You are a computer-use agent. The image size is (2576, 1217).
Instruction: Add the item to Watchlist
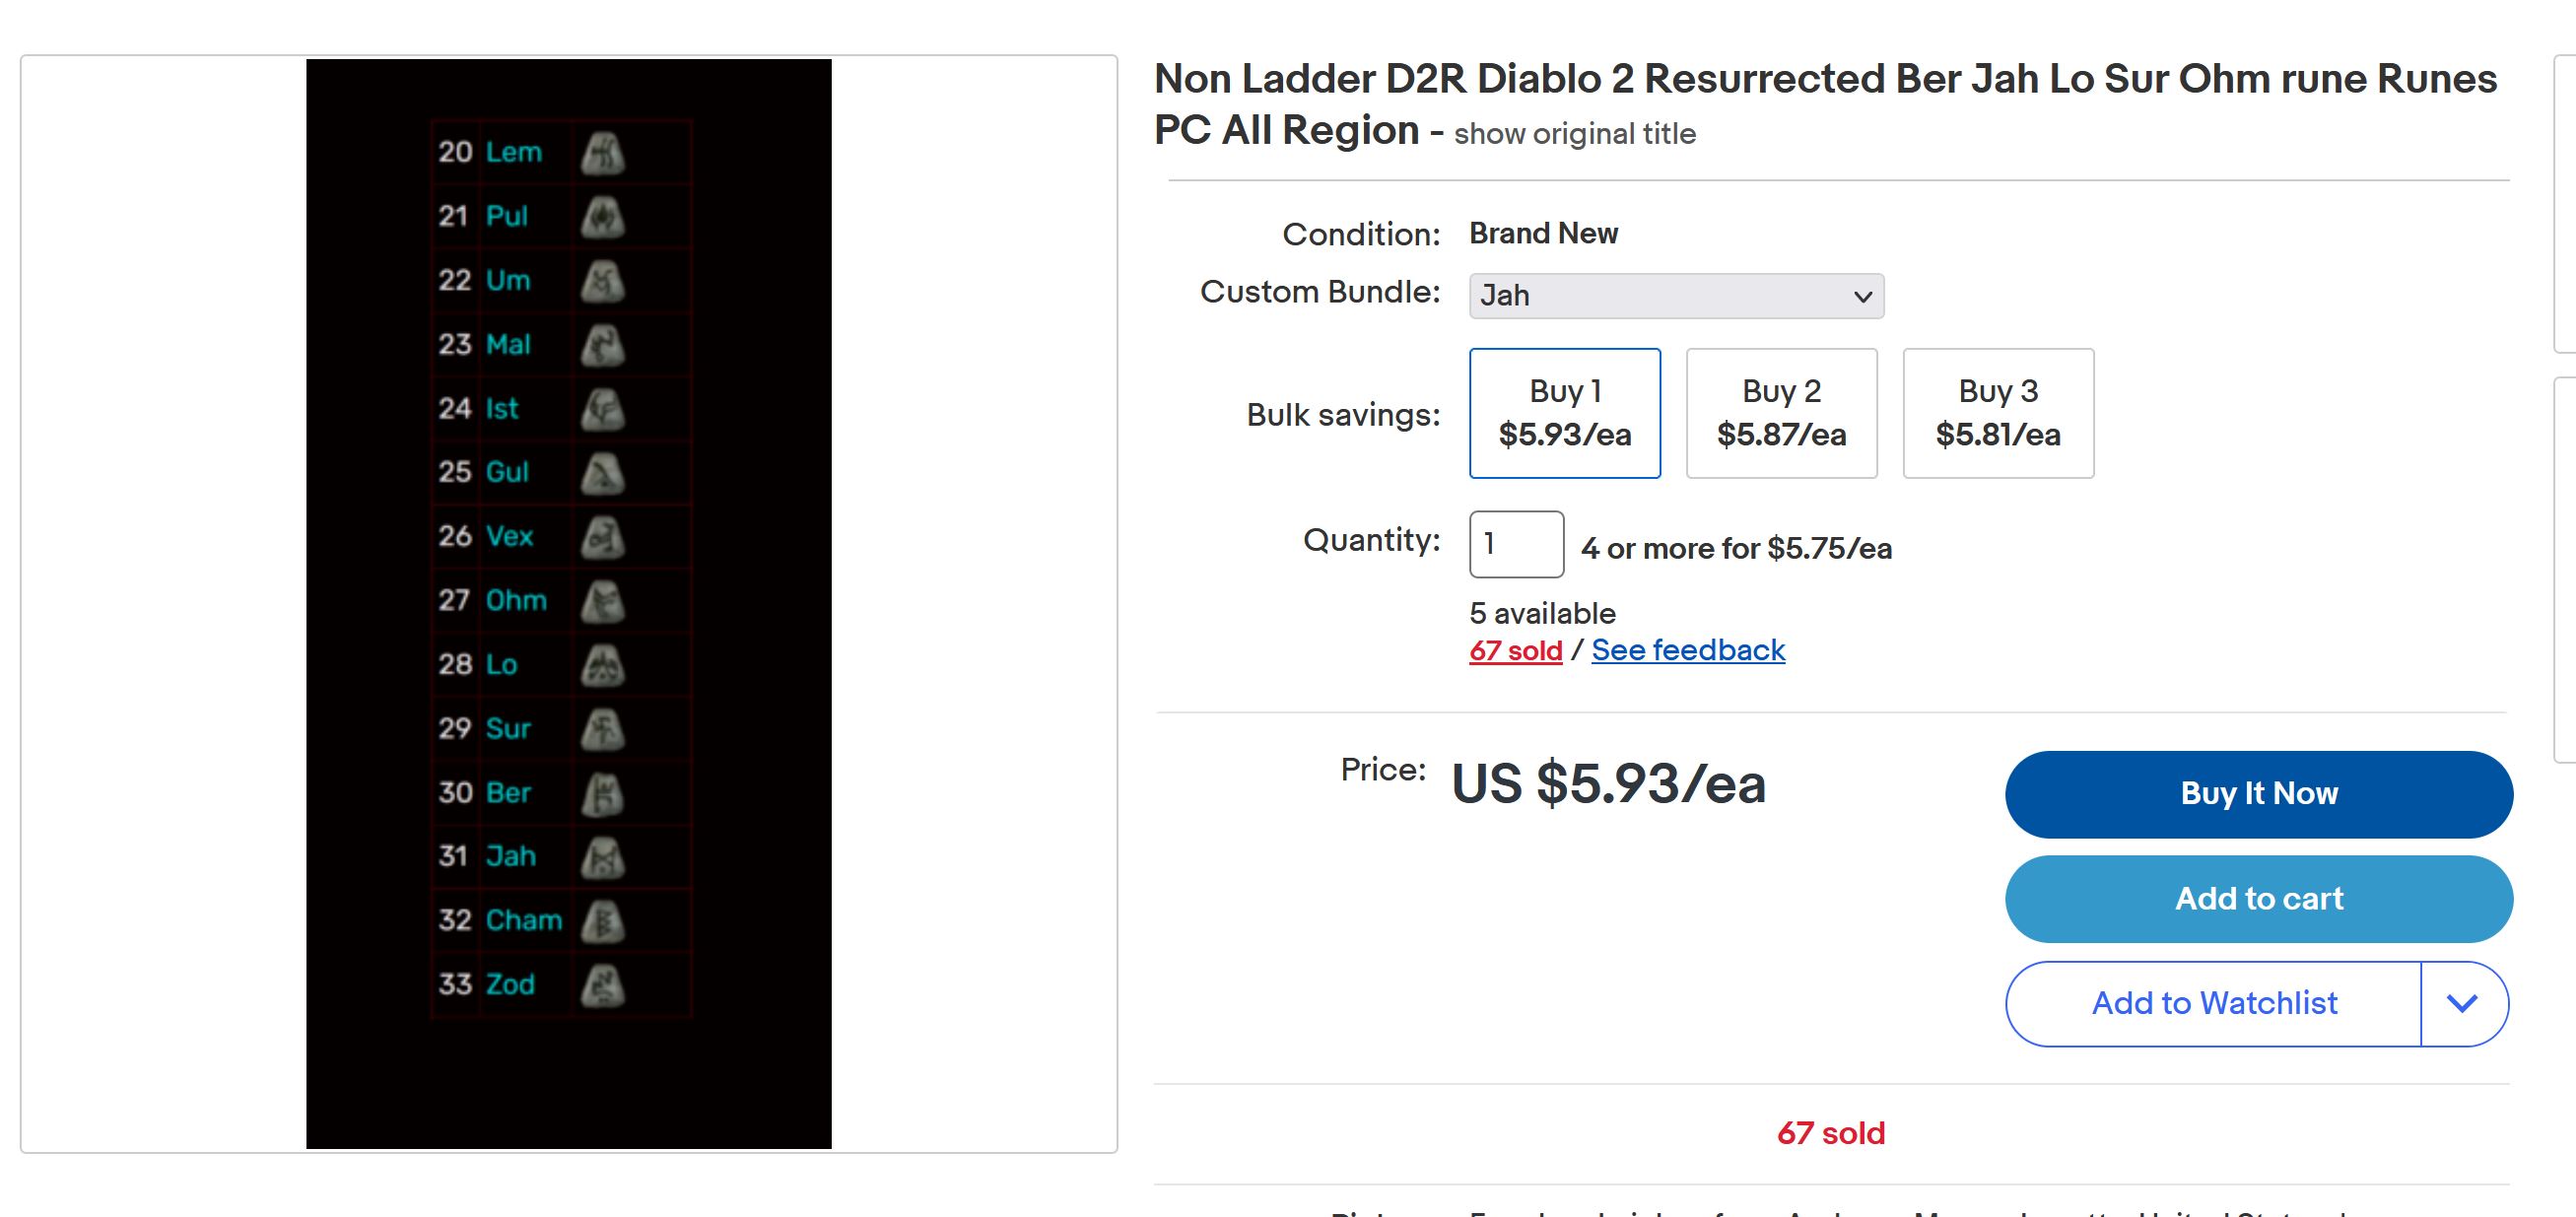point(2213,1003)
